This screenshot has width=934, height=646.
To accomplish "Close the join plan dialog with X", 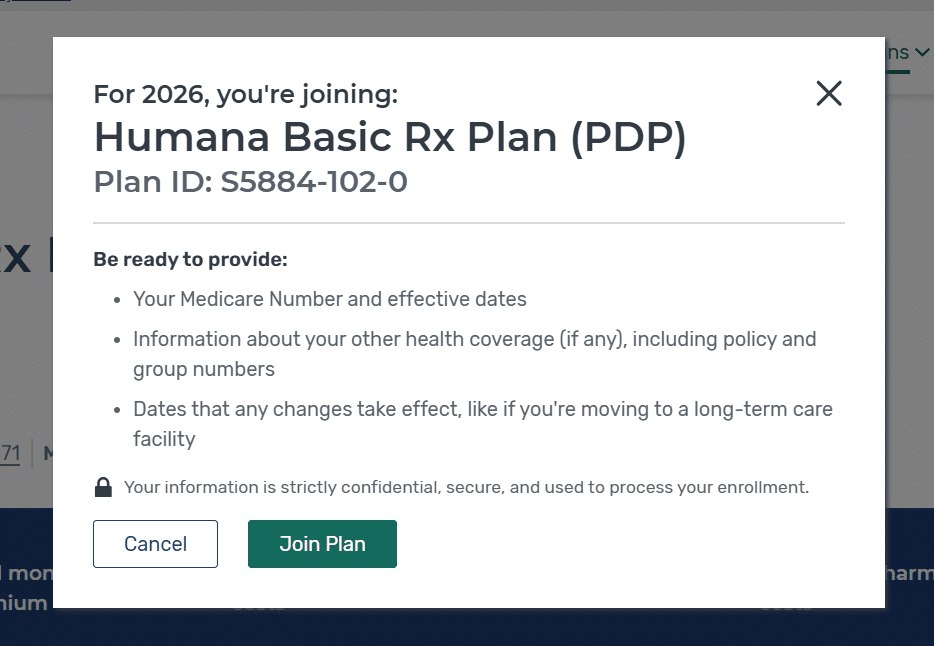I will (829, 94).
